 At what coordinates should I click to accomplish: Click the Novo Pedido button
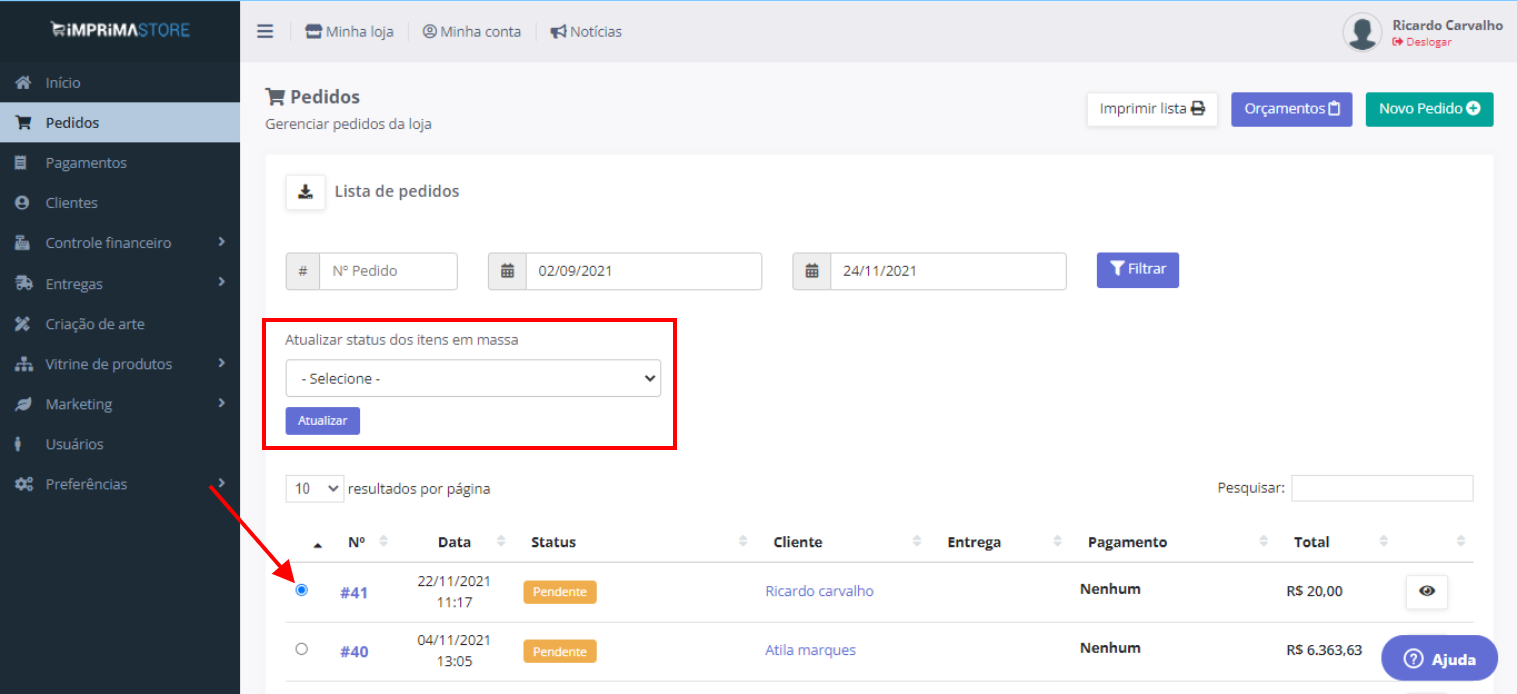point(1429,109)
